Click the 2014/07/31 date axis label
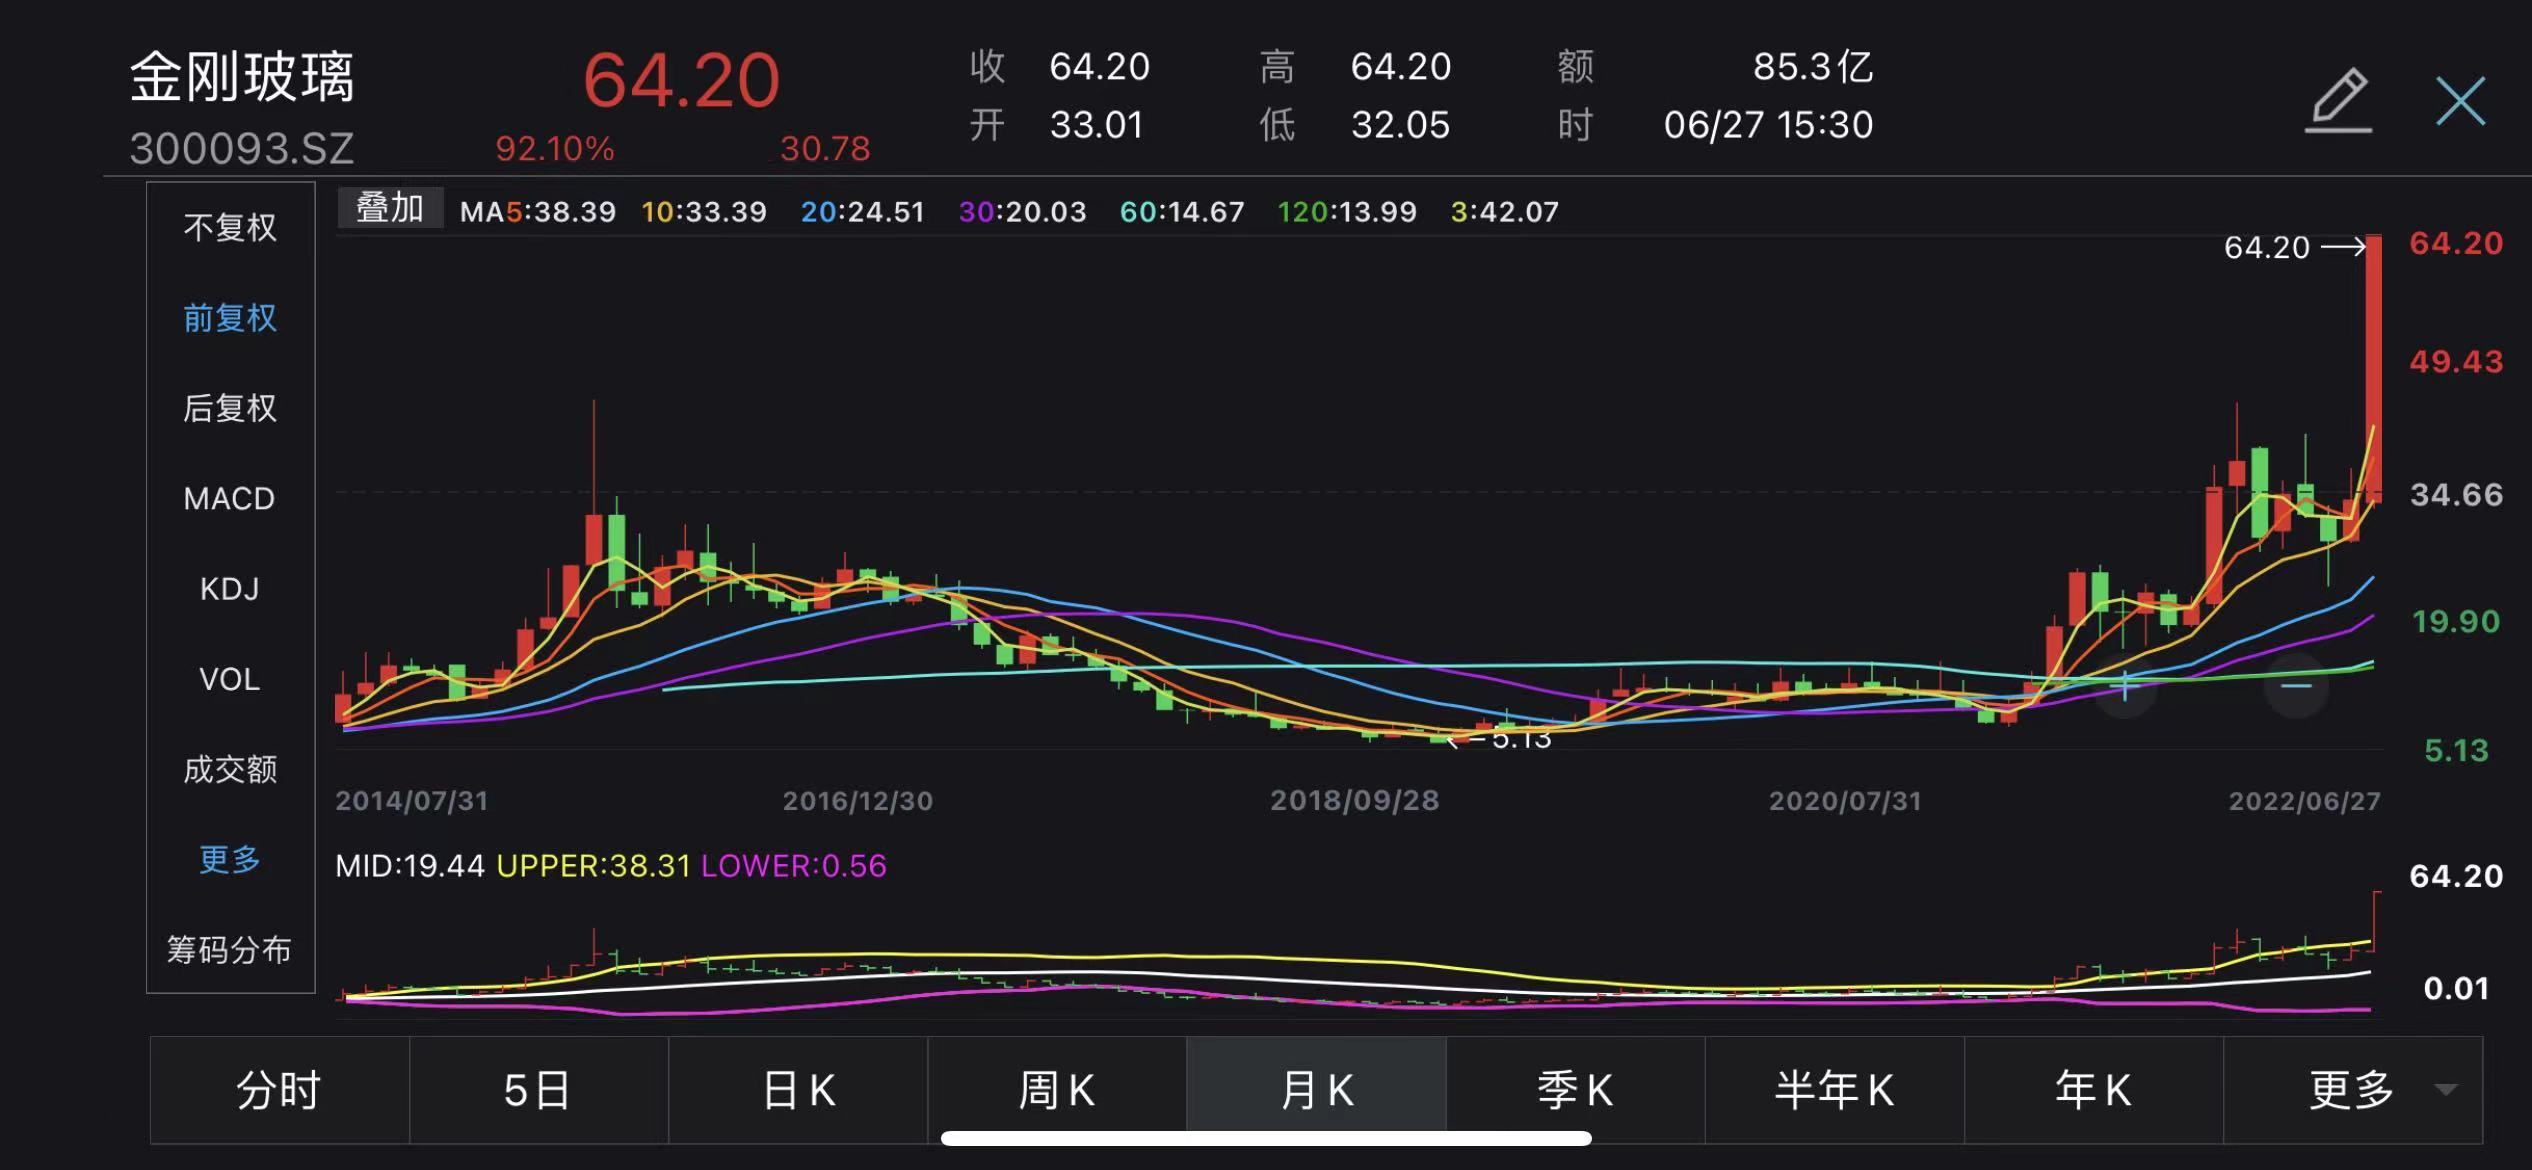Viewport: 2532px width, 1170px height. [x=412, y=801]
